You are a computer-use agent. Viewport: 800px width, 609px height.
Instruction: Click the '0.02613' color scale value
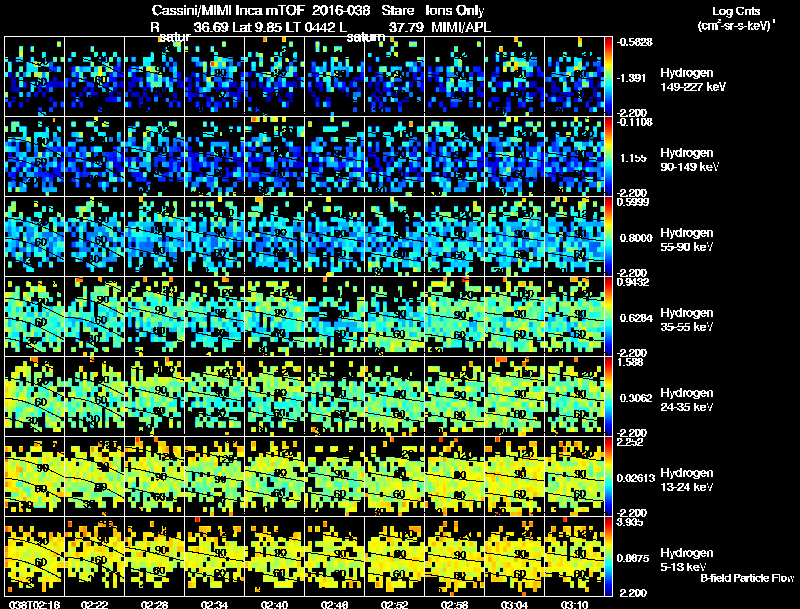[636, 478]
